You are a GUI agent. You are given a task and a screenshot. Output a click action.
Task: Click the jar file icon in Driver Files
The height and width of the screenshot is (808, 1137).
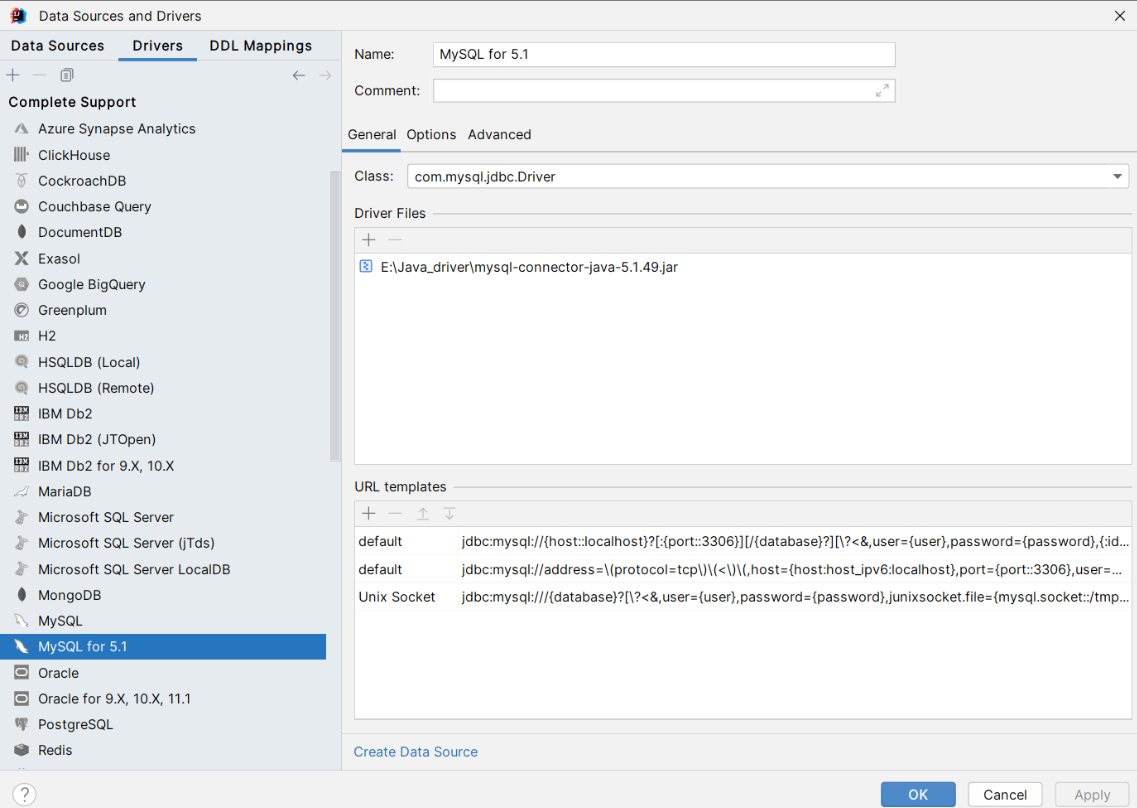tap(366, 267)
